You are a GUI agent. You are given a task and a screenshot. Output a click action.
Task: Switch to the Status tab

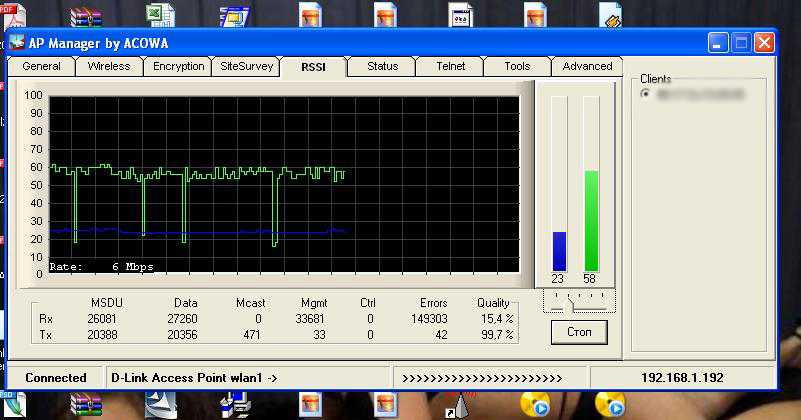coord(382,67)
